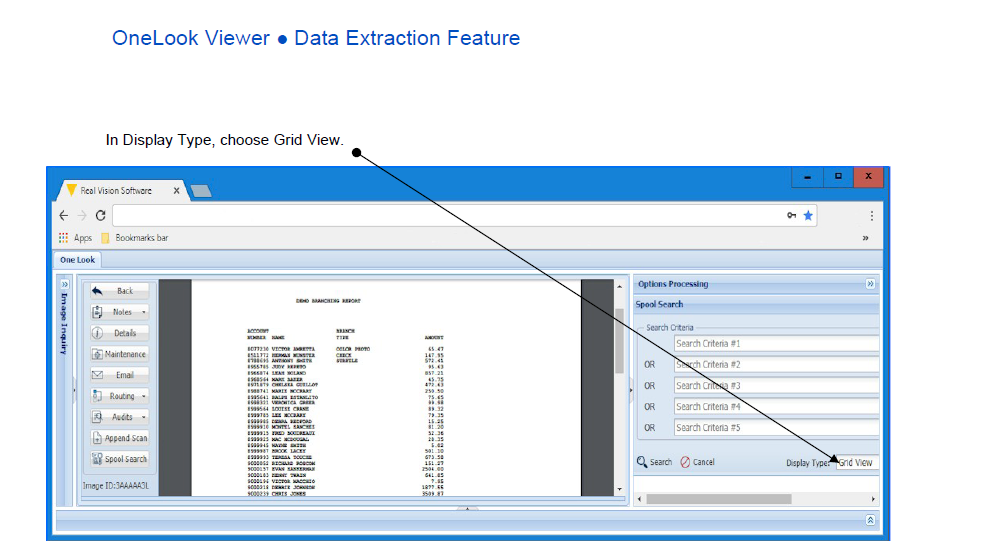Viewport: 986px width, 541px height.
Task: Show more bookmarks via the double chevron
Action: pyautogui.click(x=865, y=238)
